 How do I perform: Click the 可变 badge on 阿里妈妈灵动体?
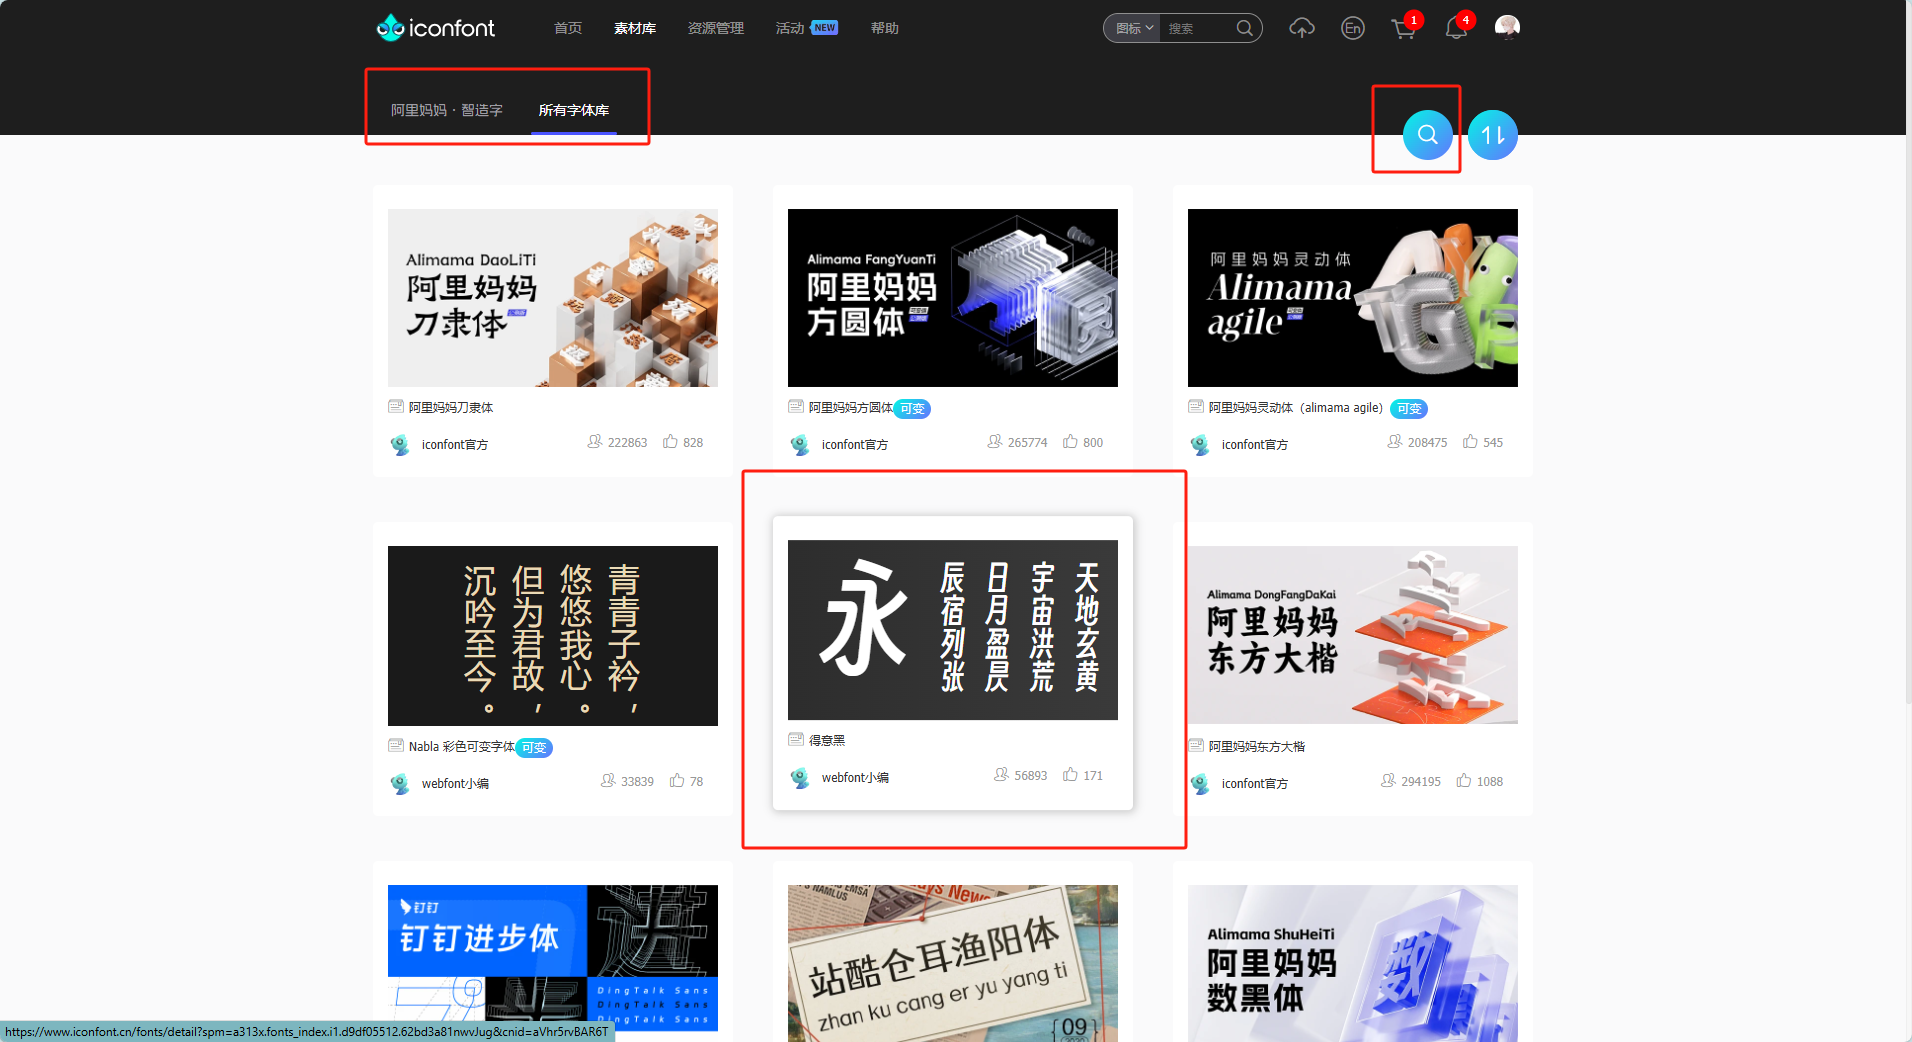[x=1409, y=409]
